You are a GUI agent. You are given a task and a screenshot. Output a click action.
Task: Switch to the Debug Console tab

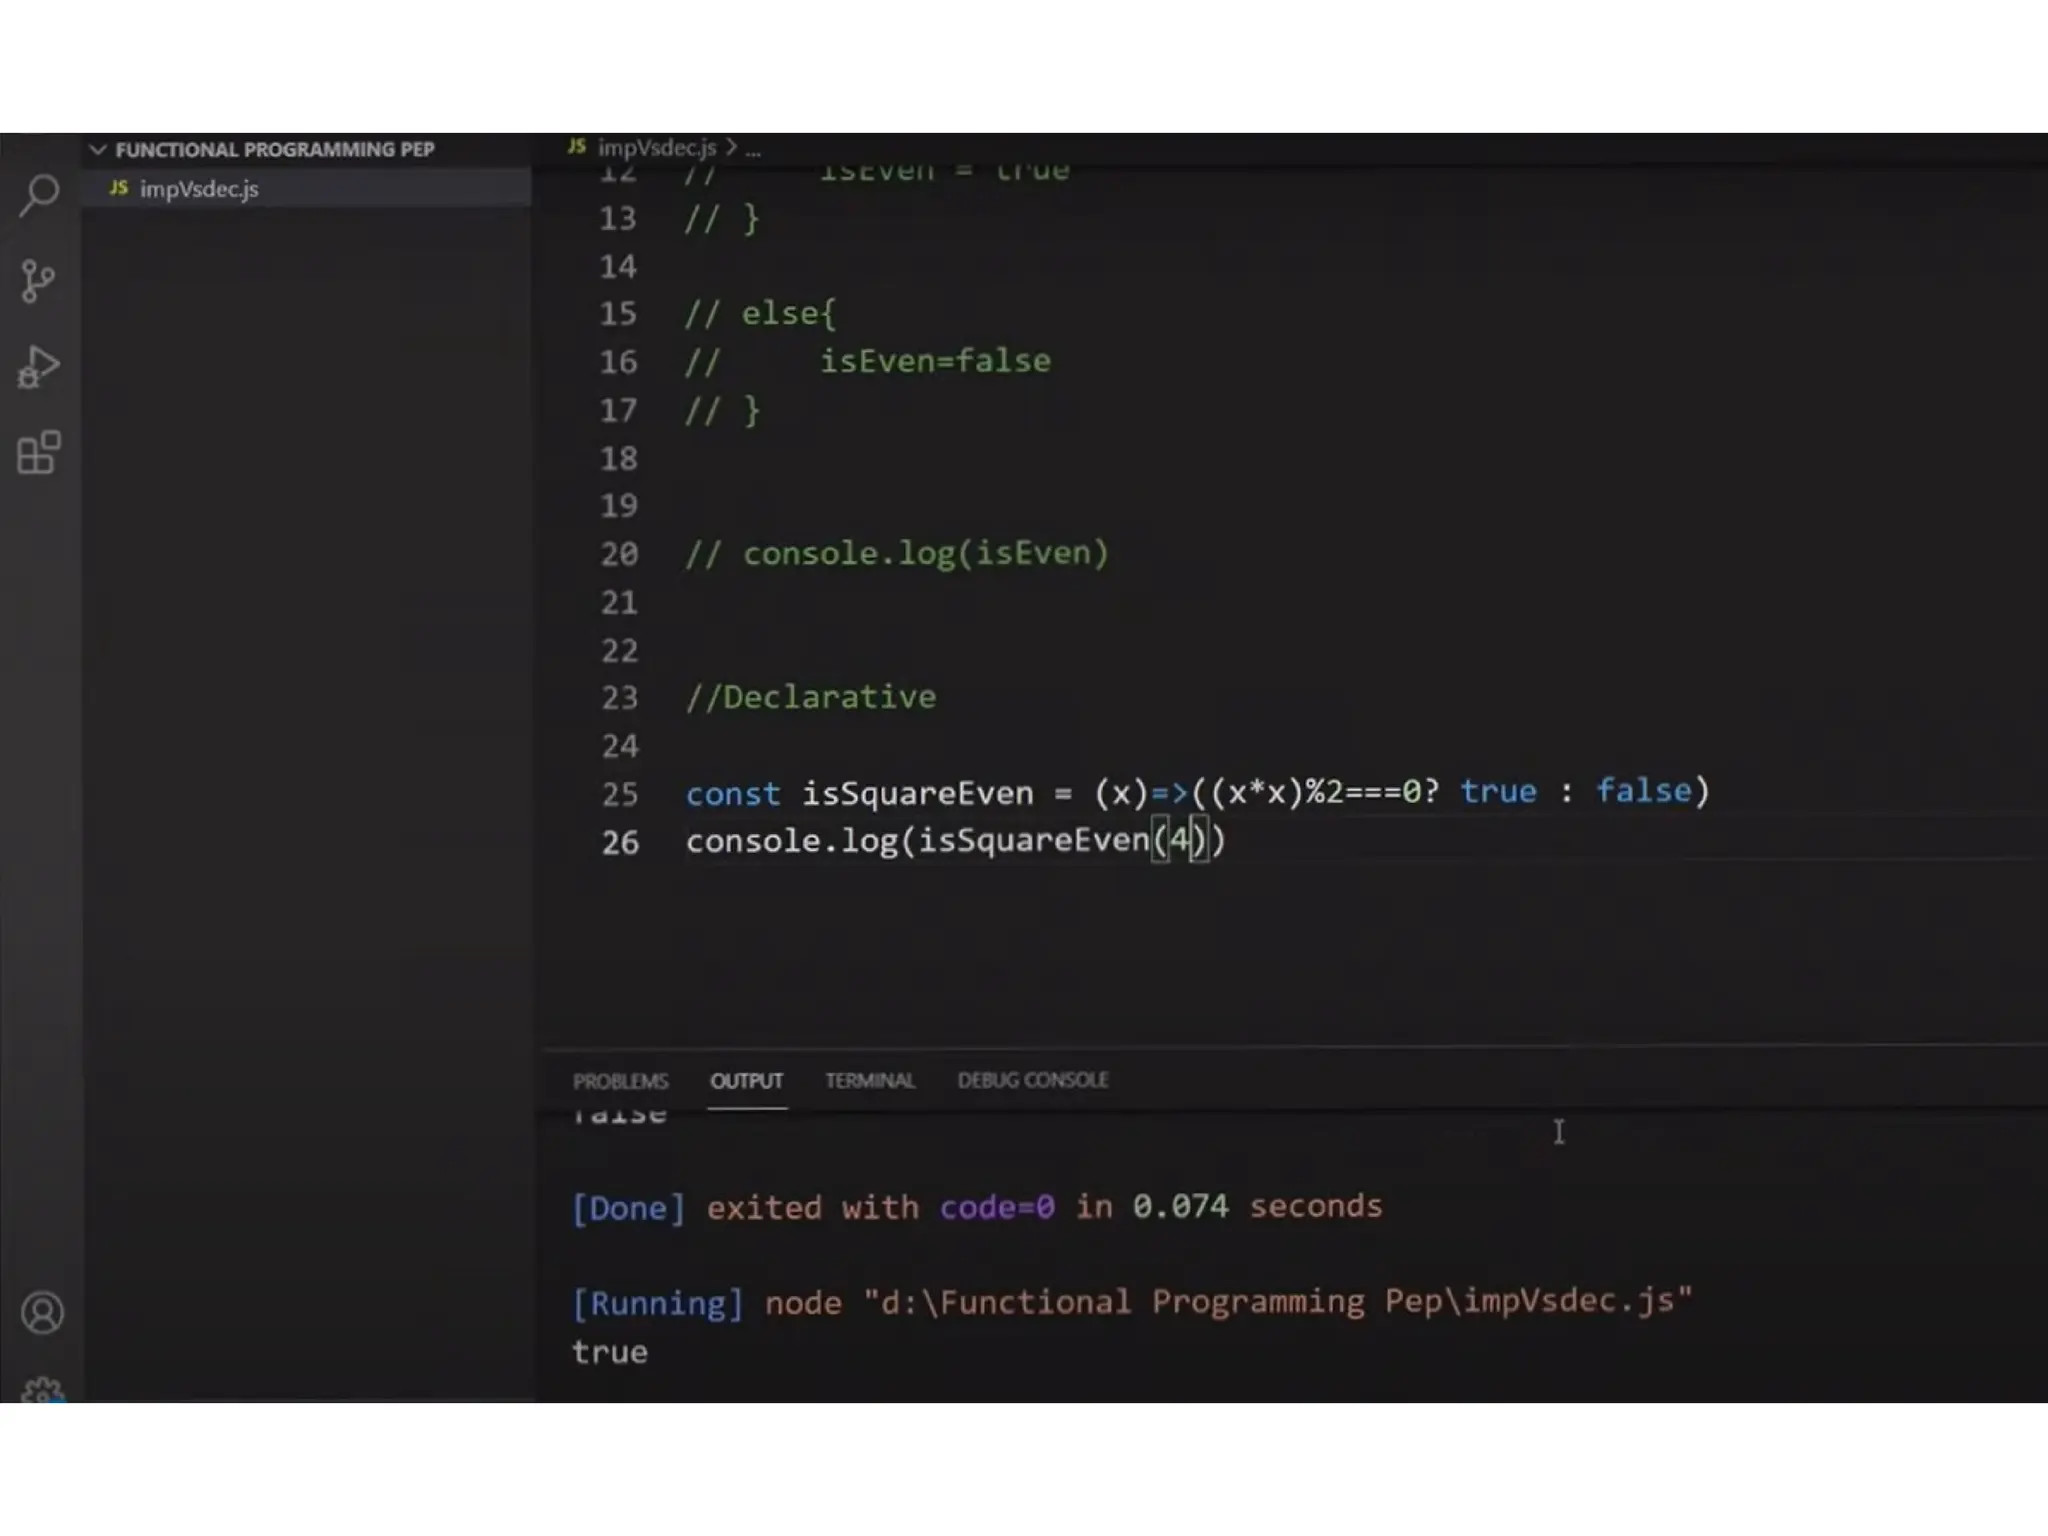(x=1032, y=1081)
